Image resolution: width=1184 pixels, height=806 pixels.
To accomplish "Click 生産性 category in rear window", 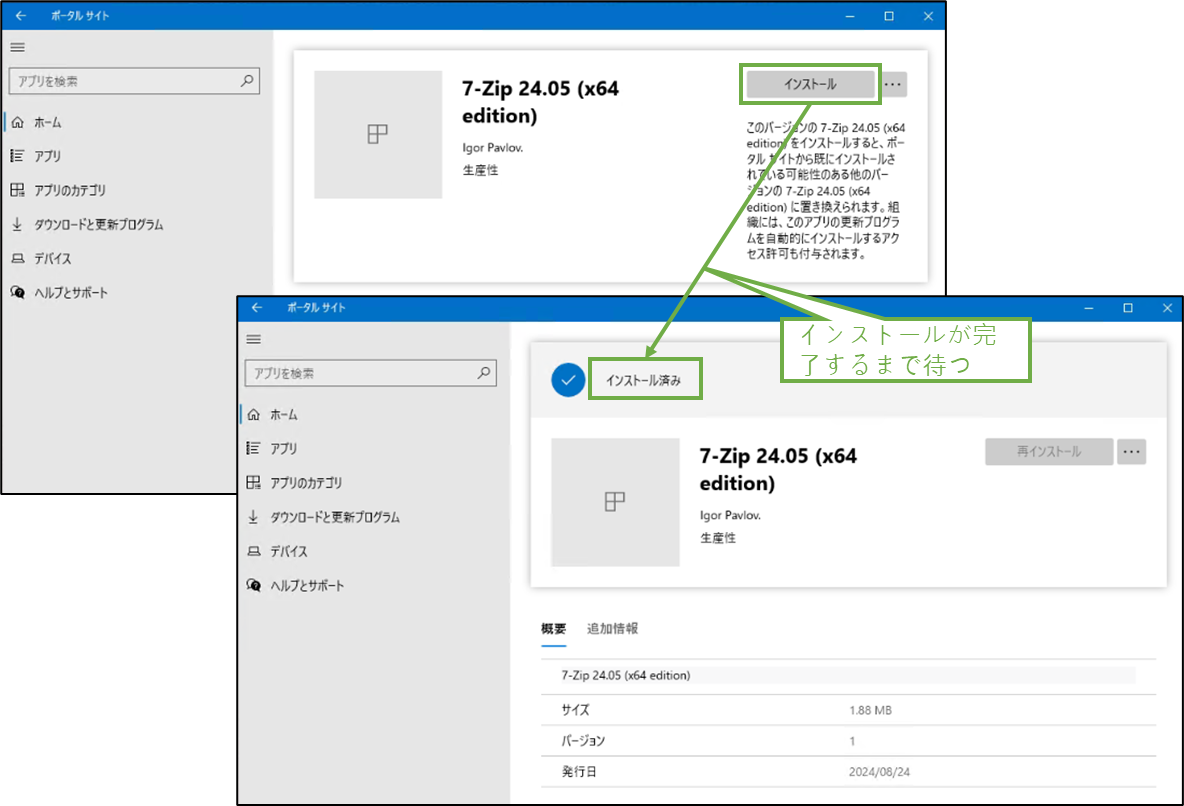I will (x=480, y=170).
